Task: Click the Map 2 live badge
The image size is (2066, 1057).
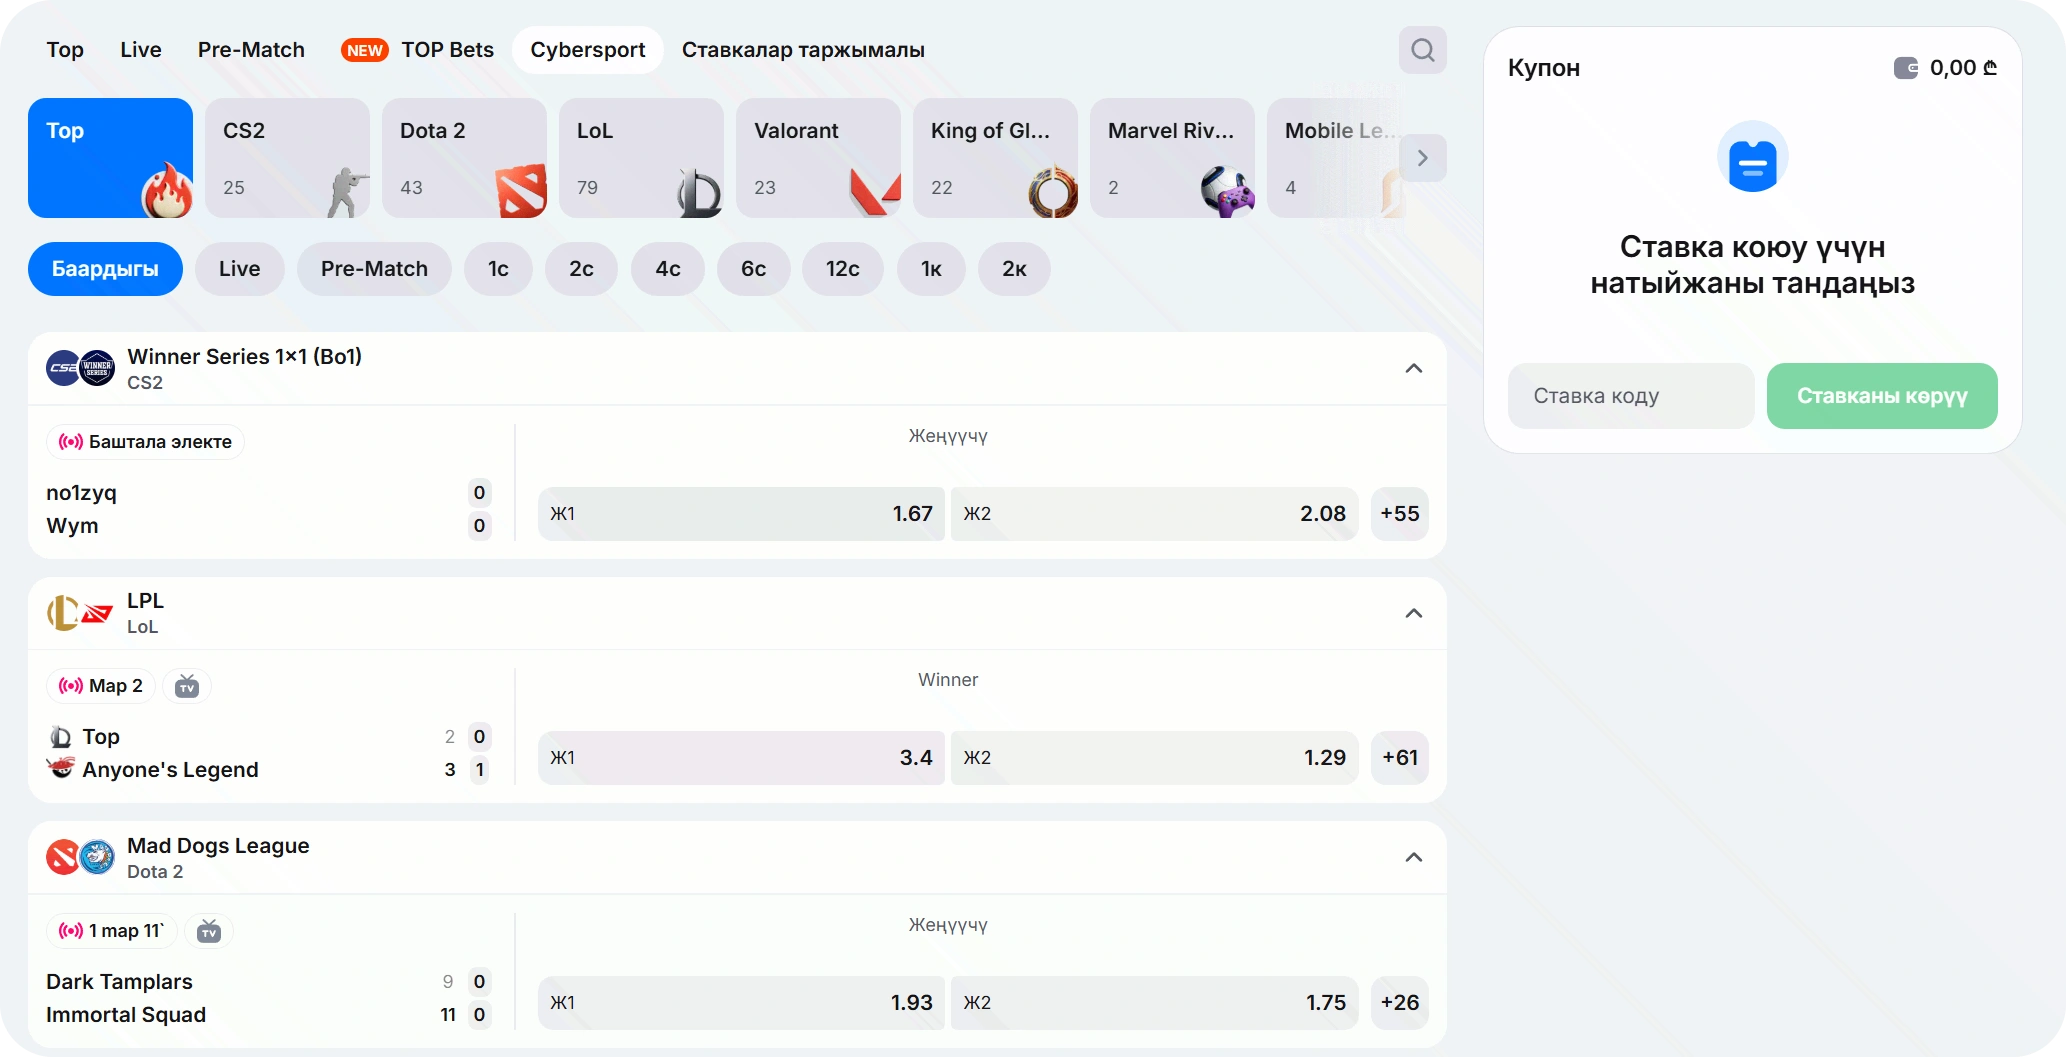Action: [101, 686]
